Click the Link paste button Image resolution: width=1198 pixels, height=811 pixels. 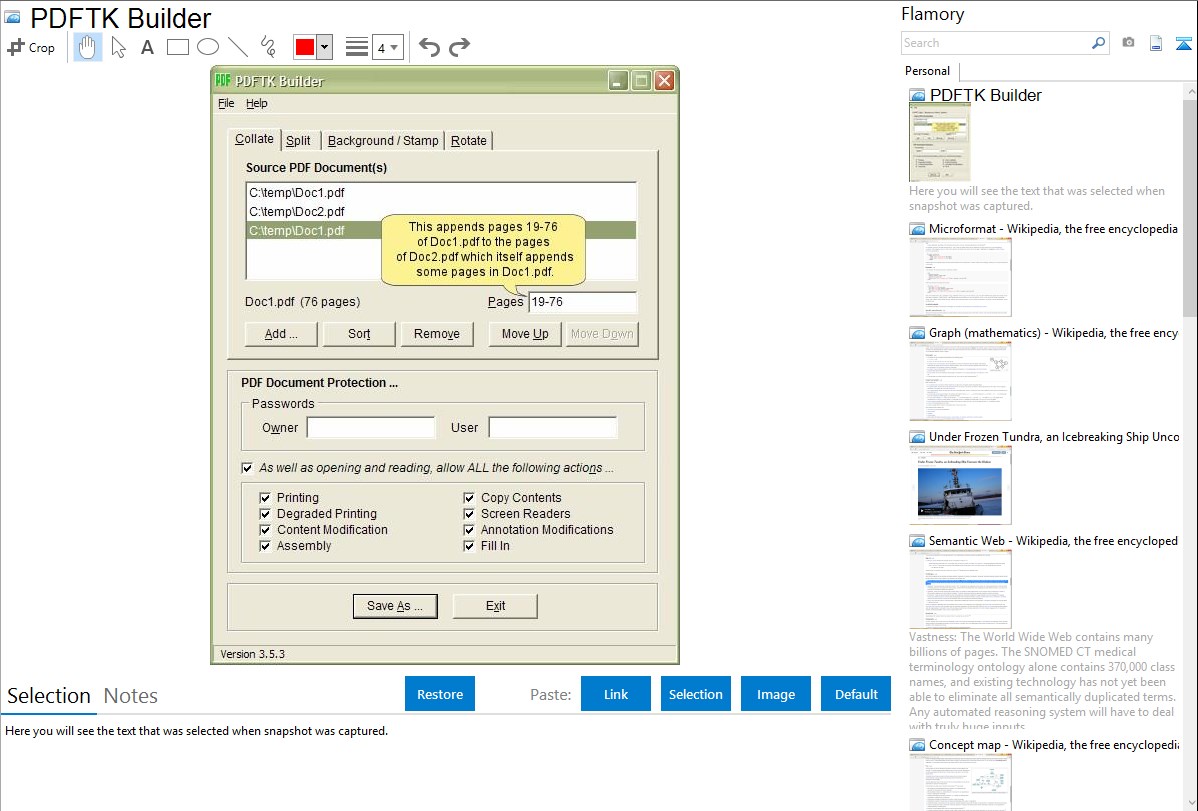pyautogui.click(x=616, y=694)
